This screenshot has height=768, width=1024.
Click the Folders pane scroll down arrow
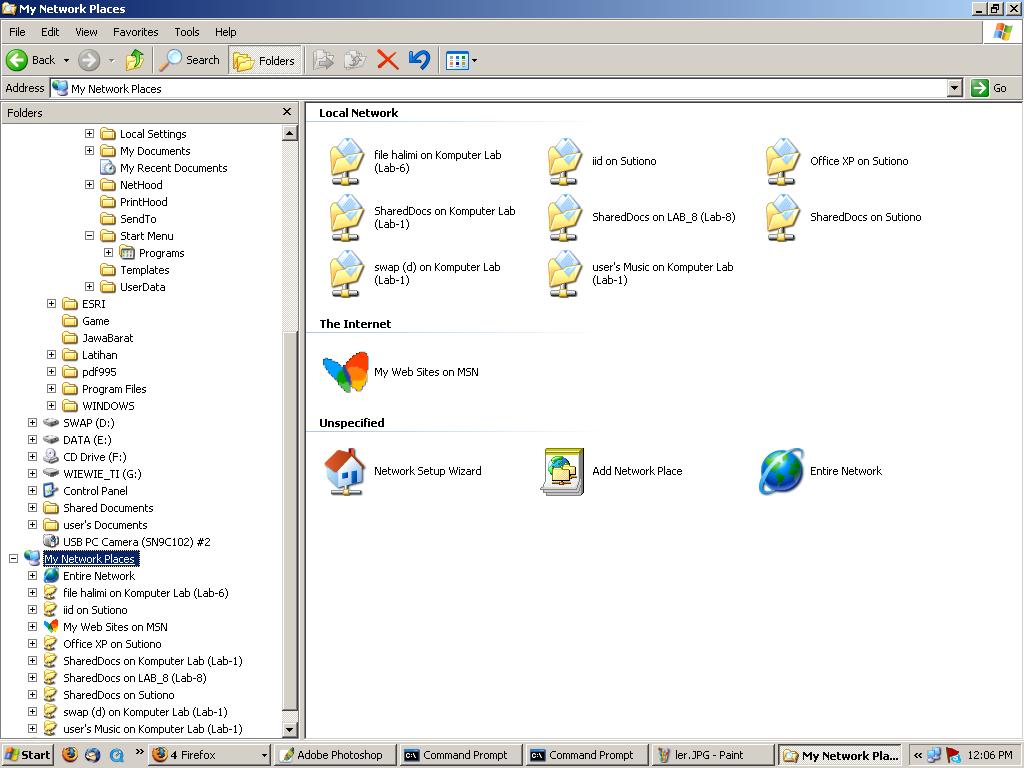290,729
